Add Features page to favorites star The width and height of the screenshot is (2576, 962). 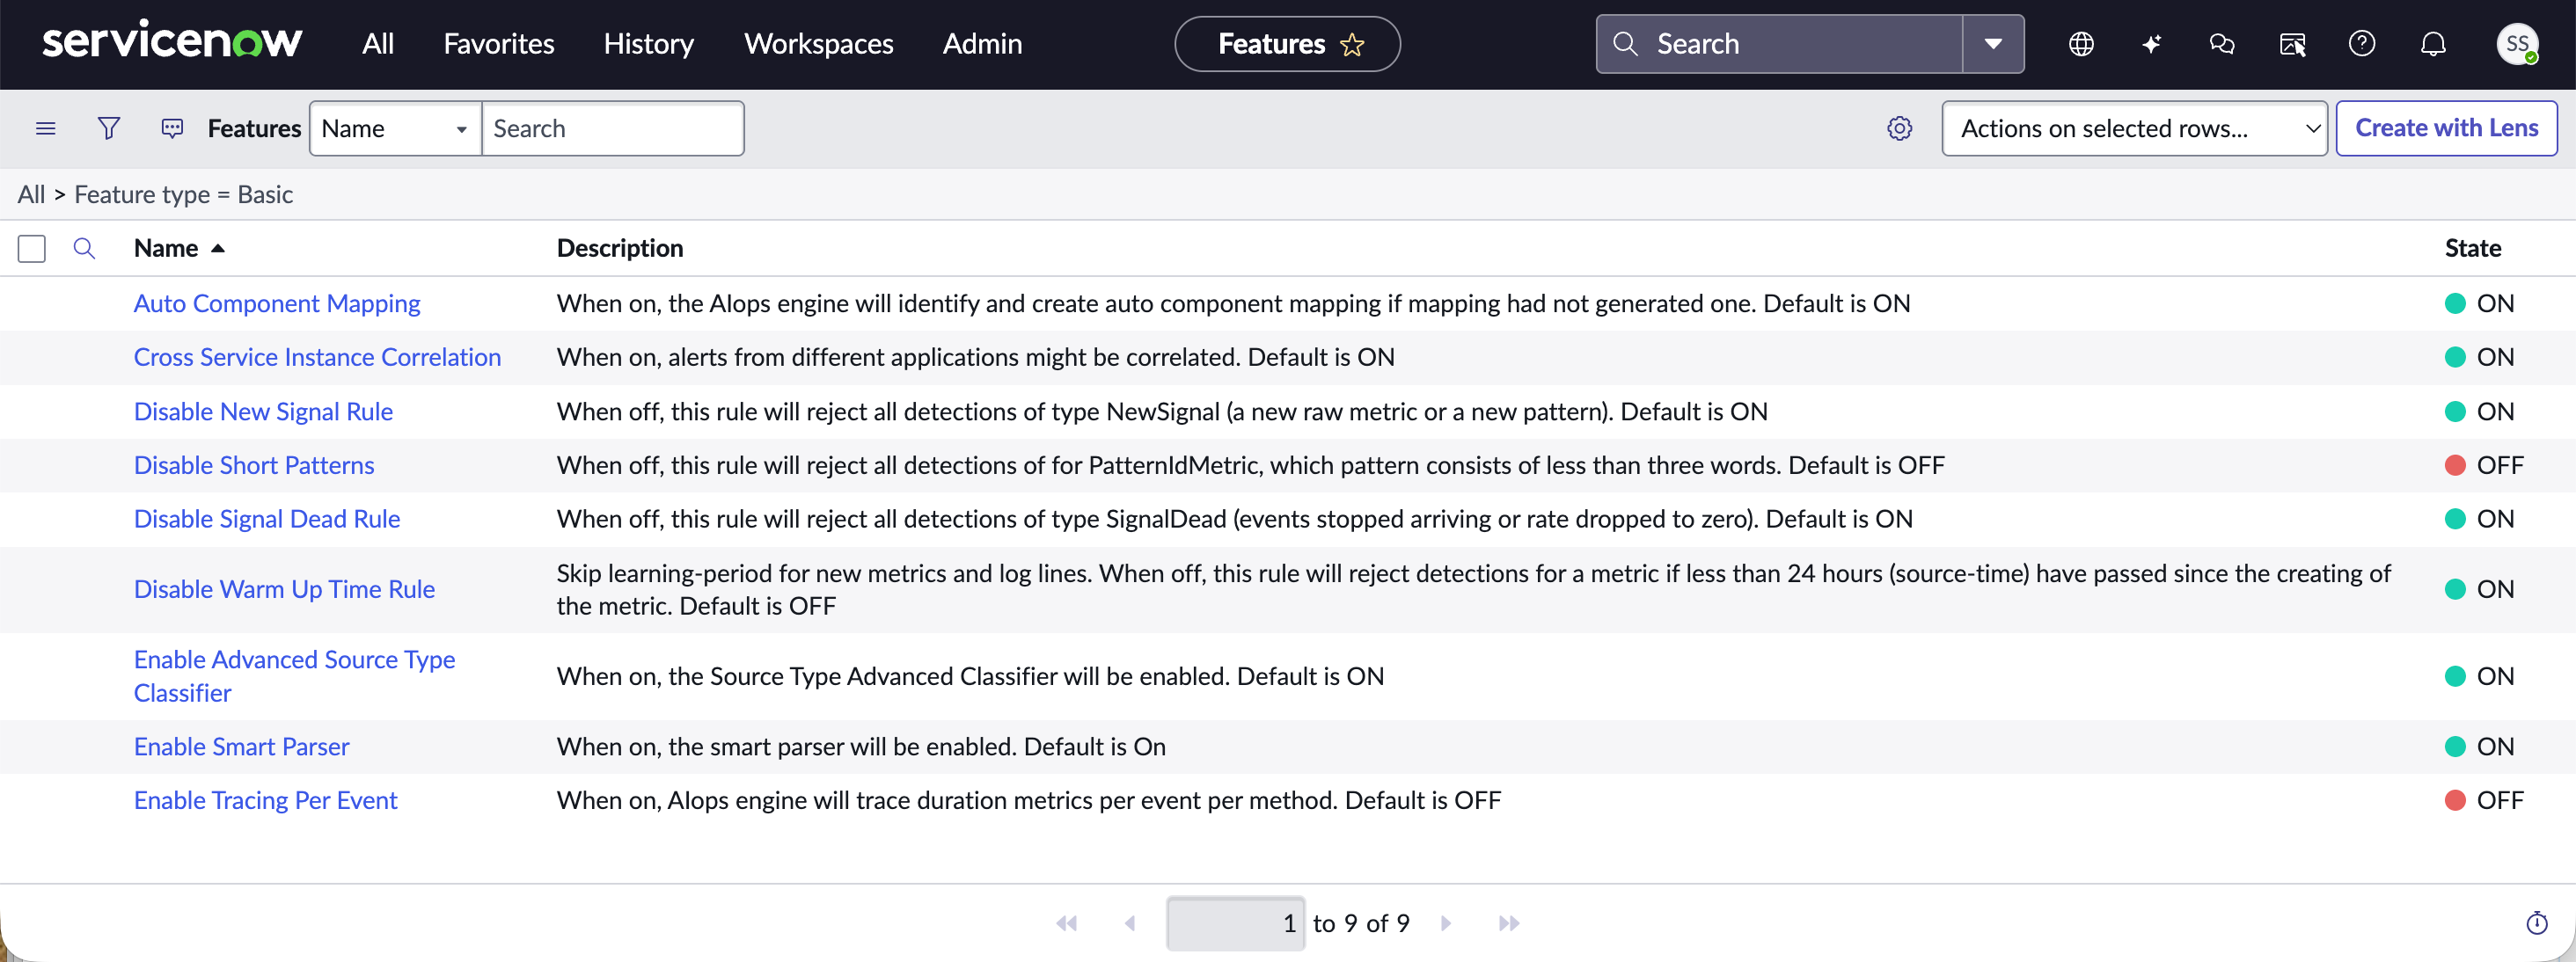pyautogui.click(x=1352, y=44)
